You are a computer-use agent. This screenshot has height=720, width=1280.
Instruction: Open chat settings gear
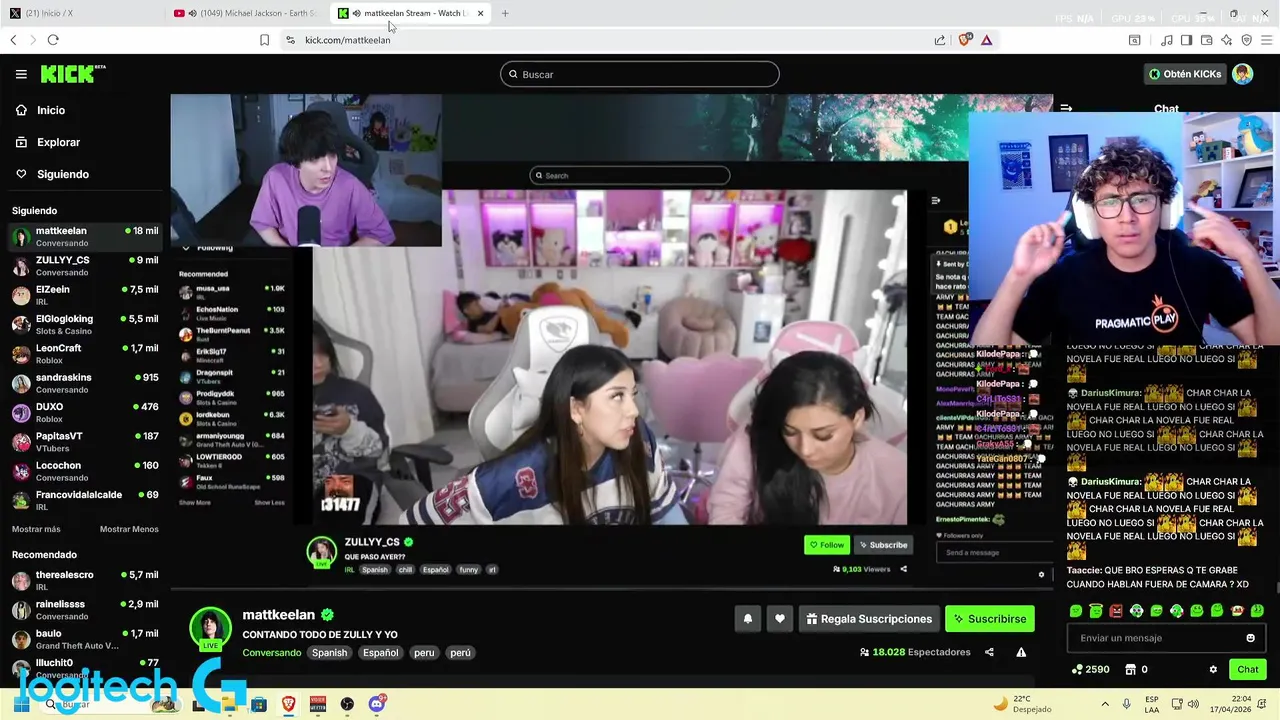[1213, 669]
